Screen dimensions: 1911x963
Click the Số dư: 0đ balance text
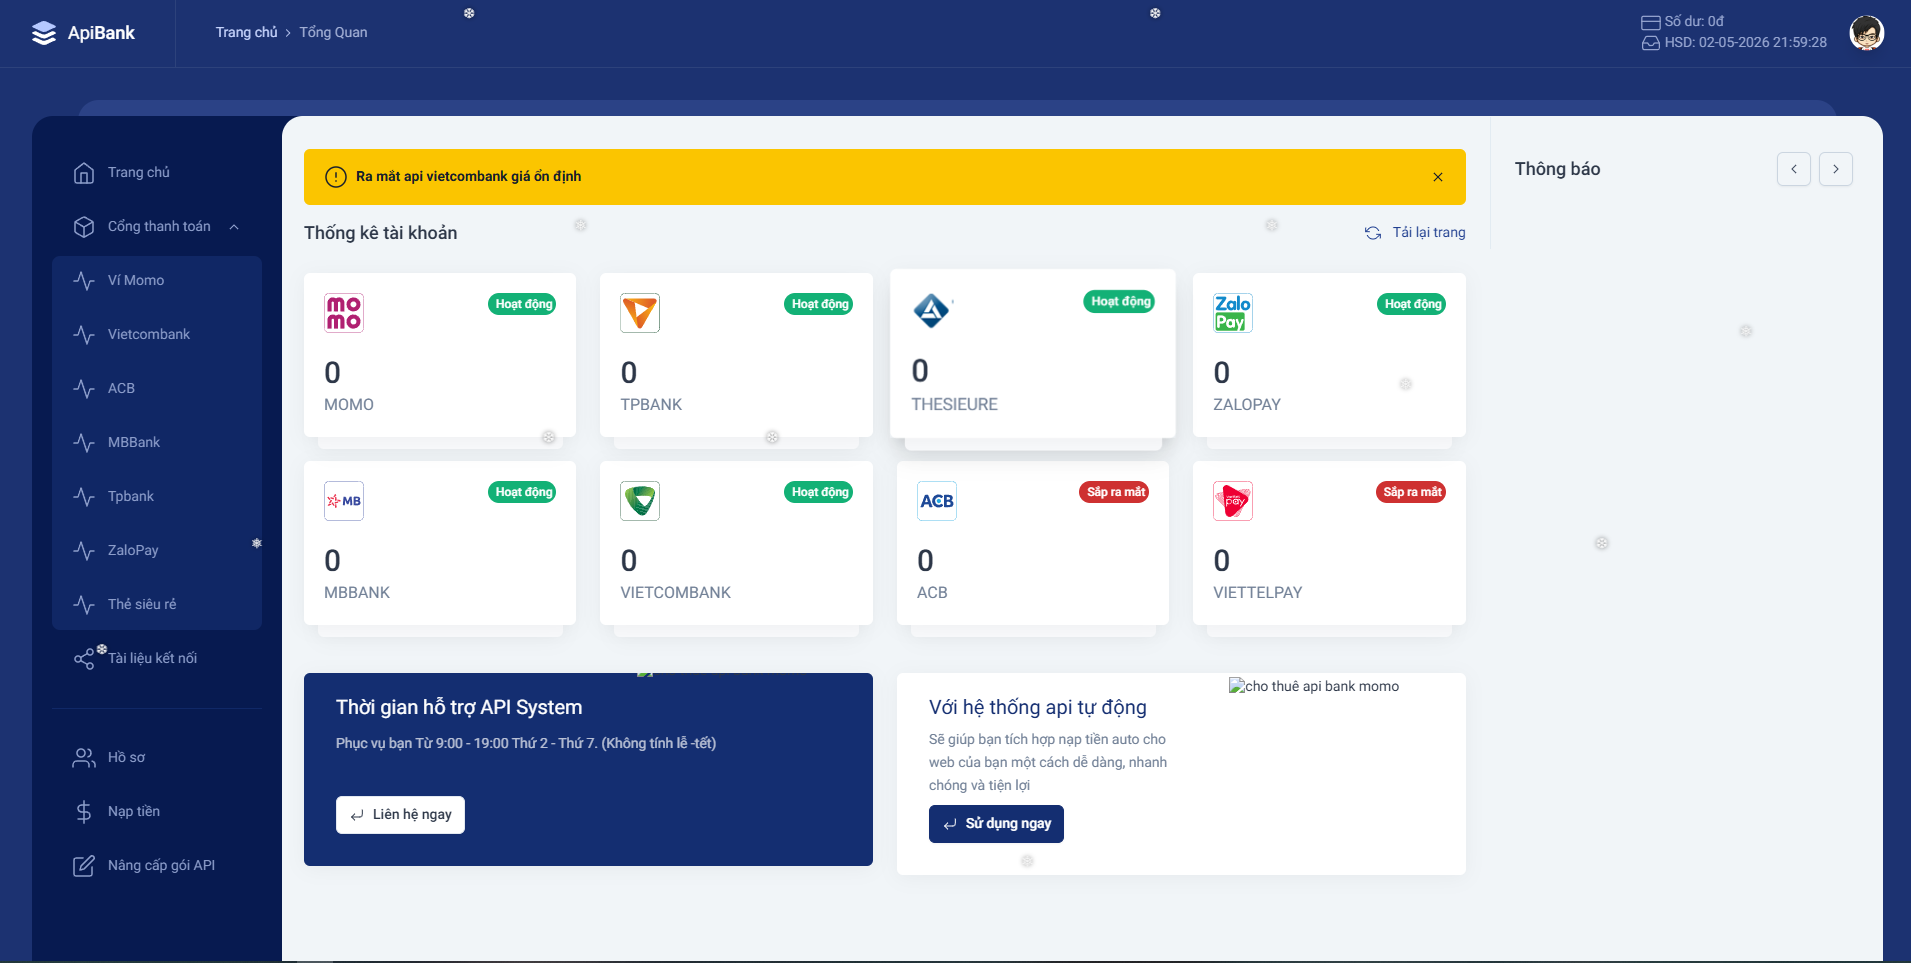click(x=1694, y=21)
